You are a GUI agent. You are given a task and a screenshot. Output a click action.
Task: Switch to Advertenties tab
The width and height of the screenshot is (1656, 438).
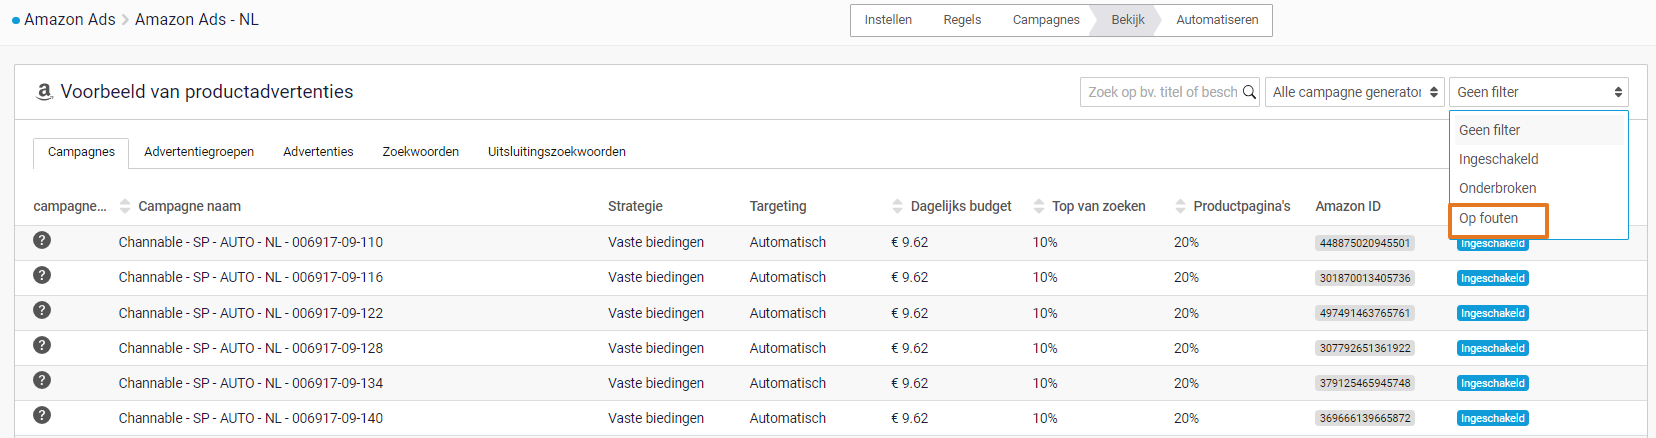318,152
